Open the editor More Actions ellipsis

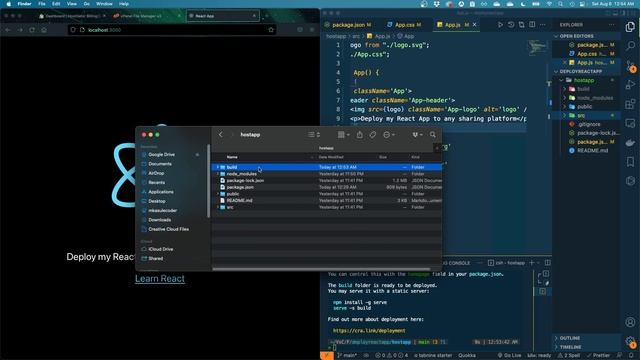(542, 24)
